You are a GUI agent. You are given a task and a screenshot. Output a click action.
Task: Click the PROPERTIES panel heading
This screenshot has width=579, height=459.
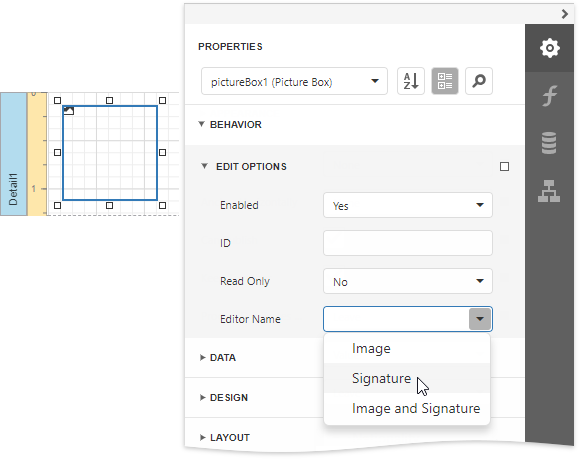230,47
